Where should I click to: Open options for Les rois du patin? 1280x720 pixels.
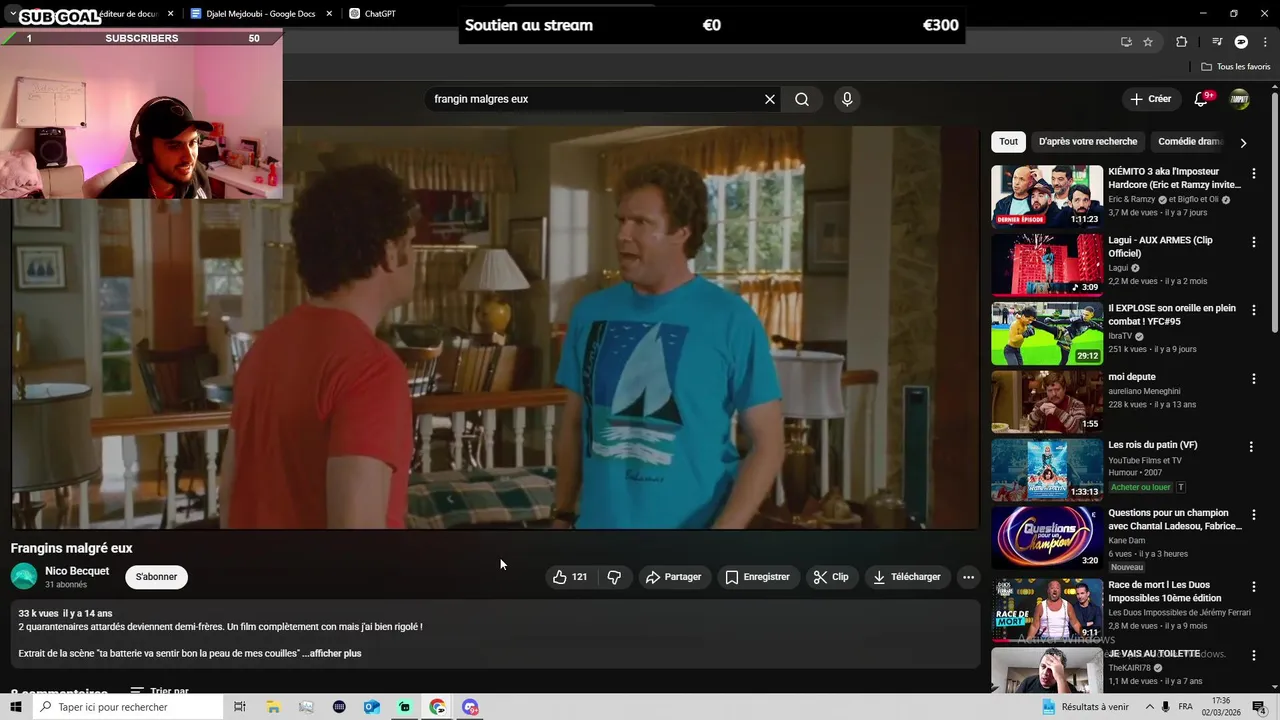click(1251, 447)
